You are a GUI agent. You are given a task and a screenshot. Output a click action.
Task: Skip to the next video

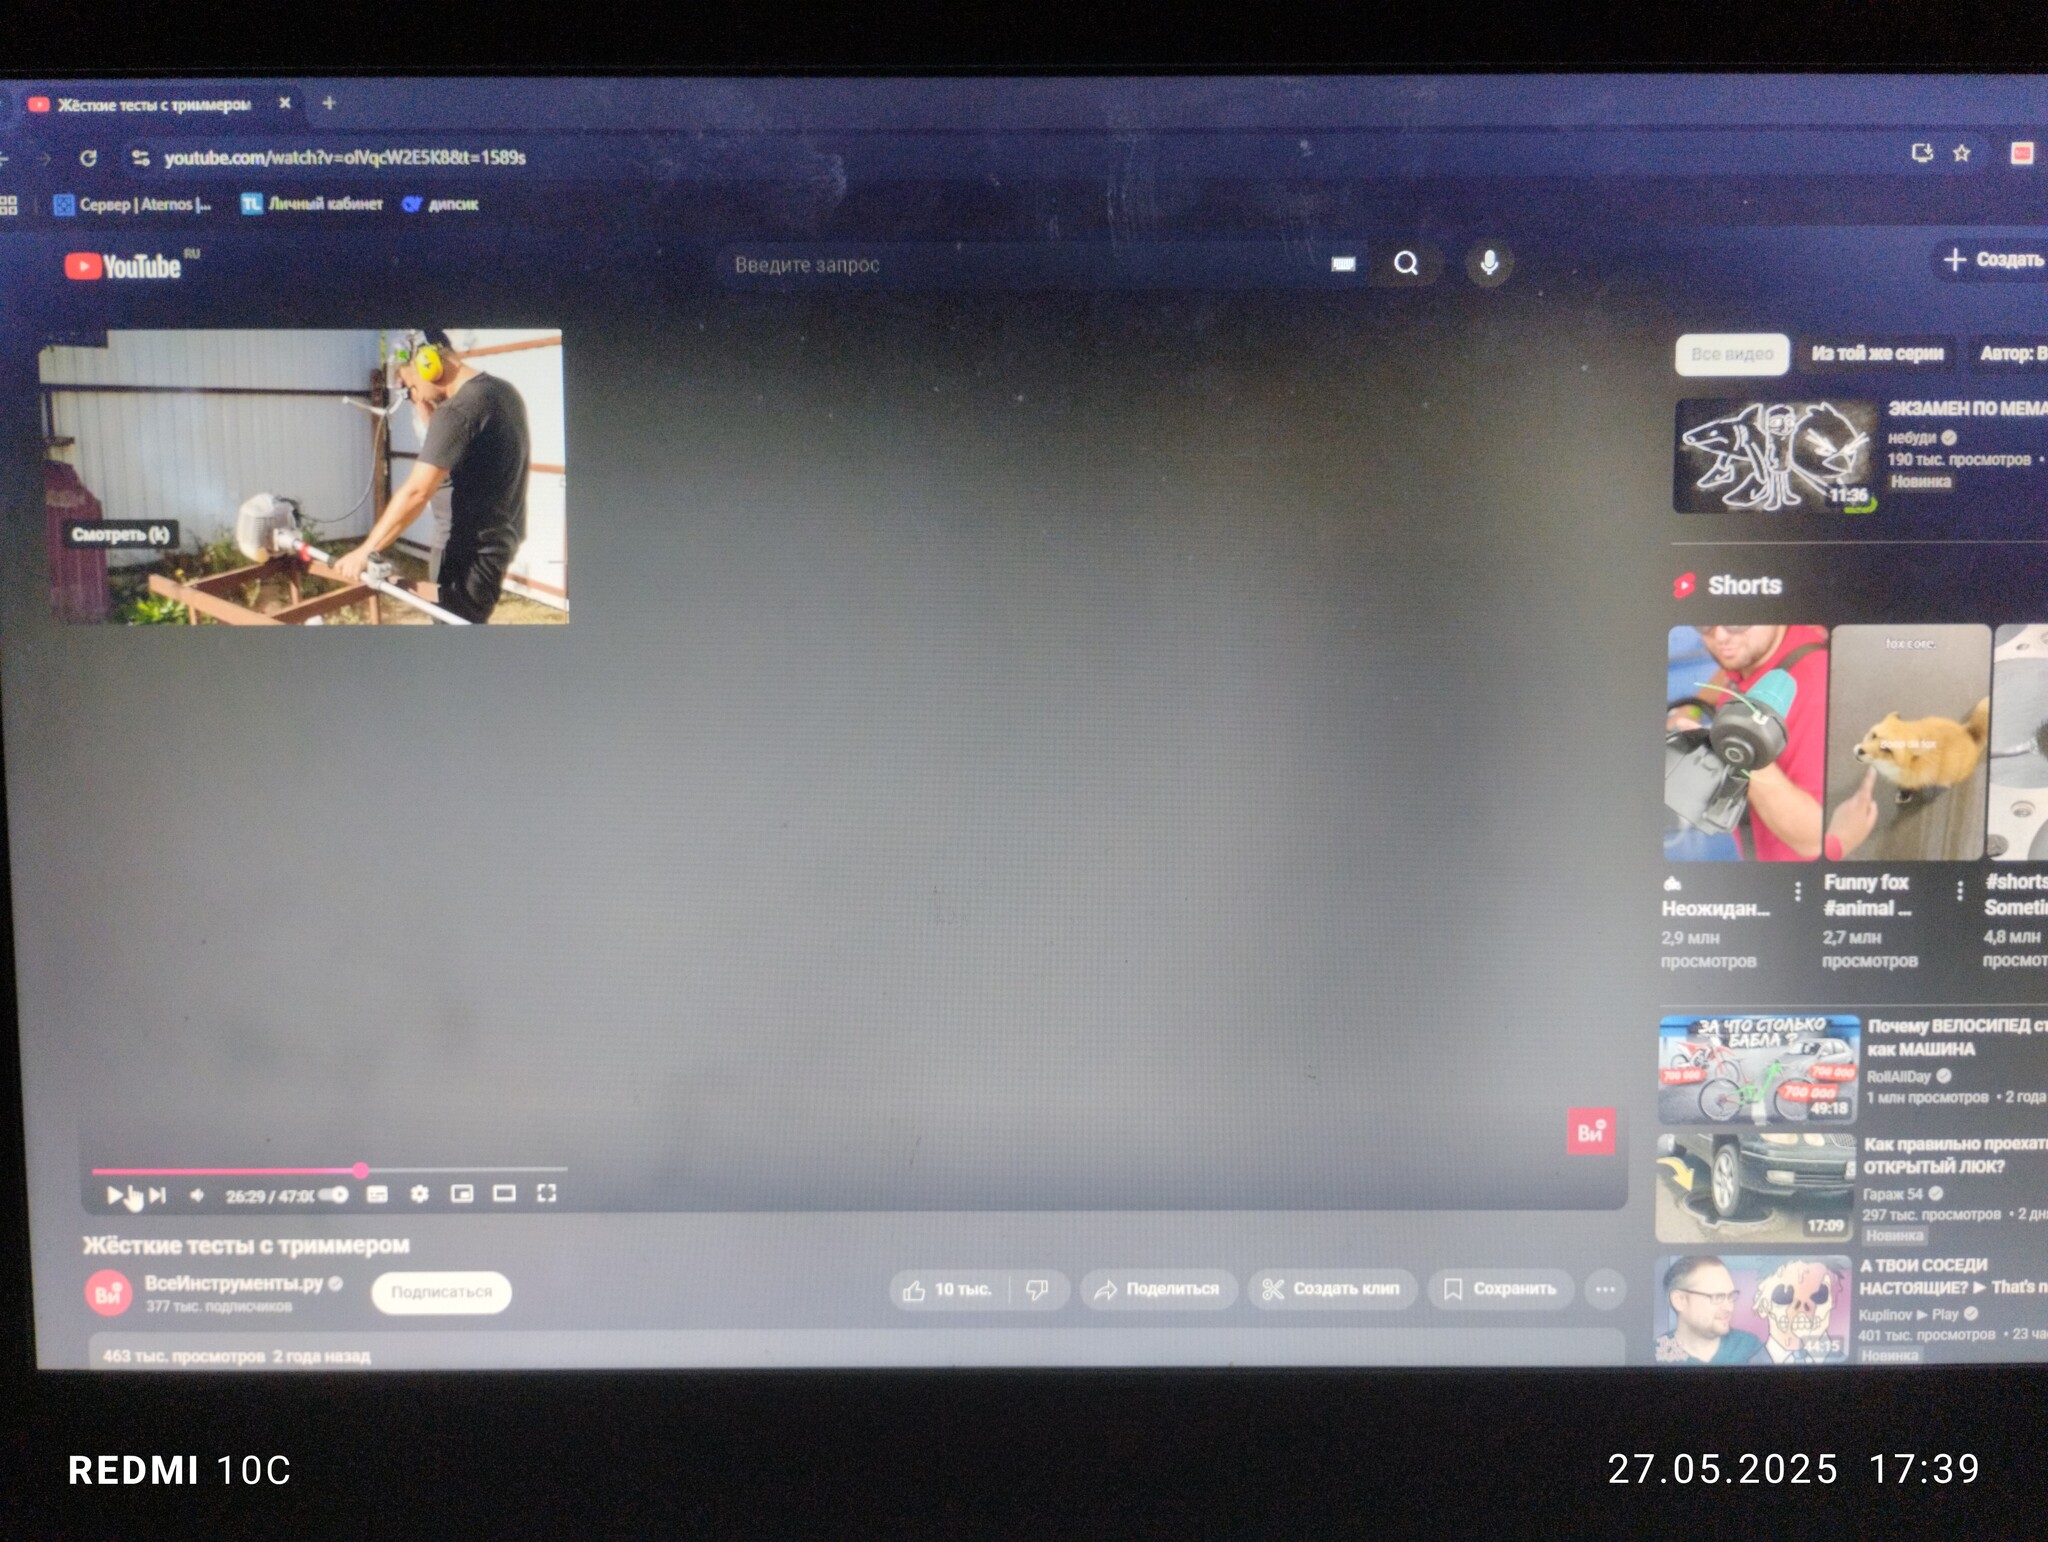[x=157, y=1195]
